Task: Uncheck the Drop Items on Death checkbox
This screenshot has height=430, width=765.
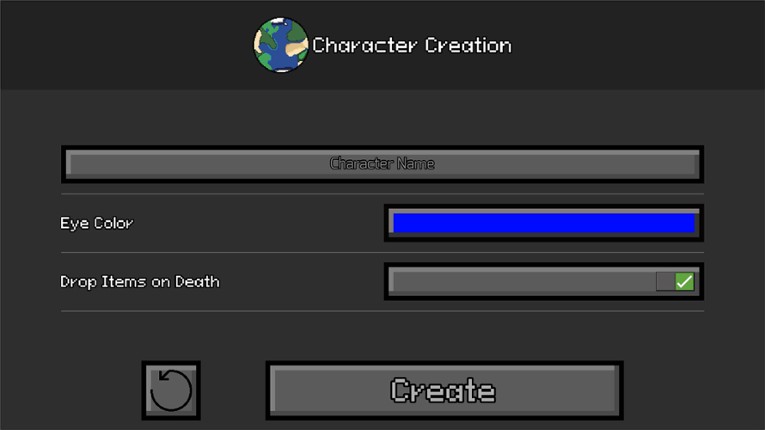Action: [684, 282]
